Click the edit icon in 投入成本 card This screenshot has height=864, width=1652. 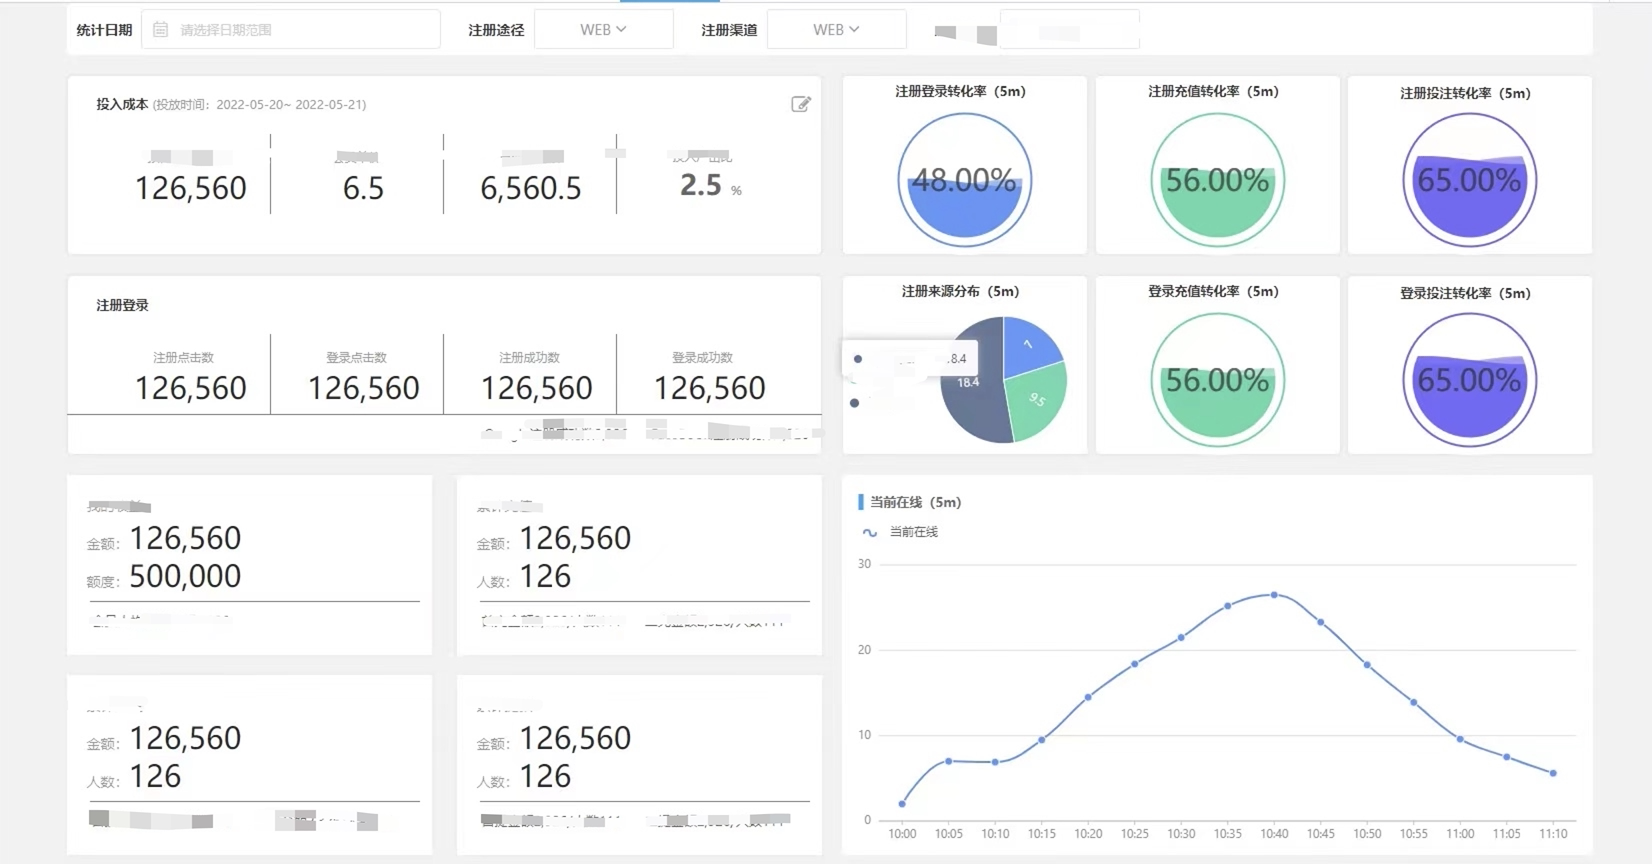coord(800,104)
